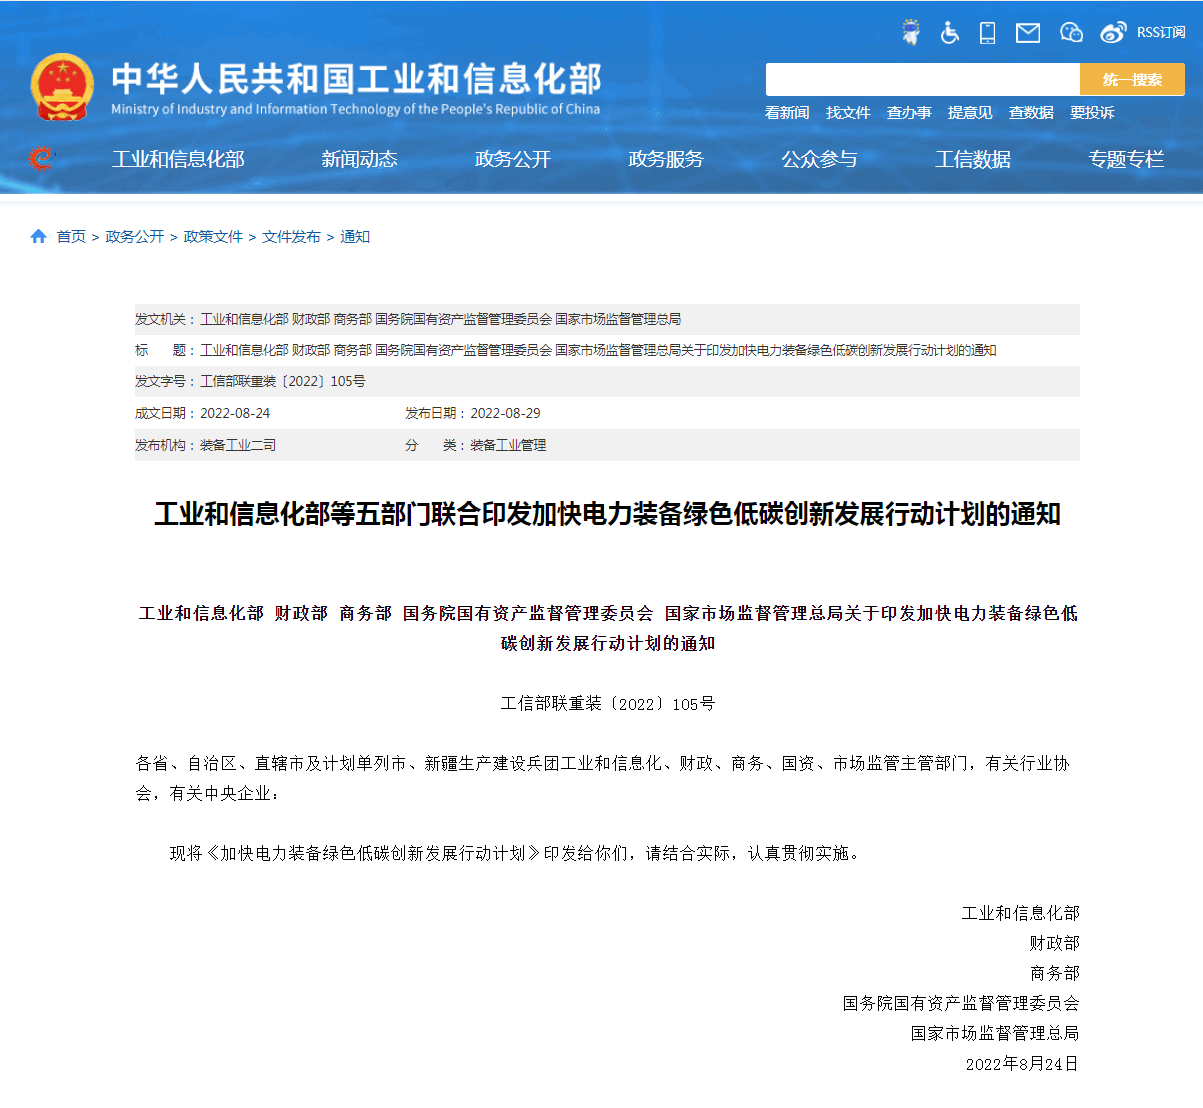Click signature line 工业和信息化部
This screenshot has height=1108, width=1203.
(x=1021, y=913)
